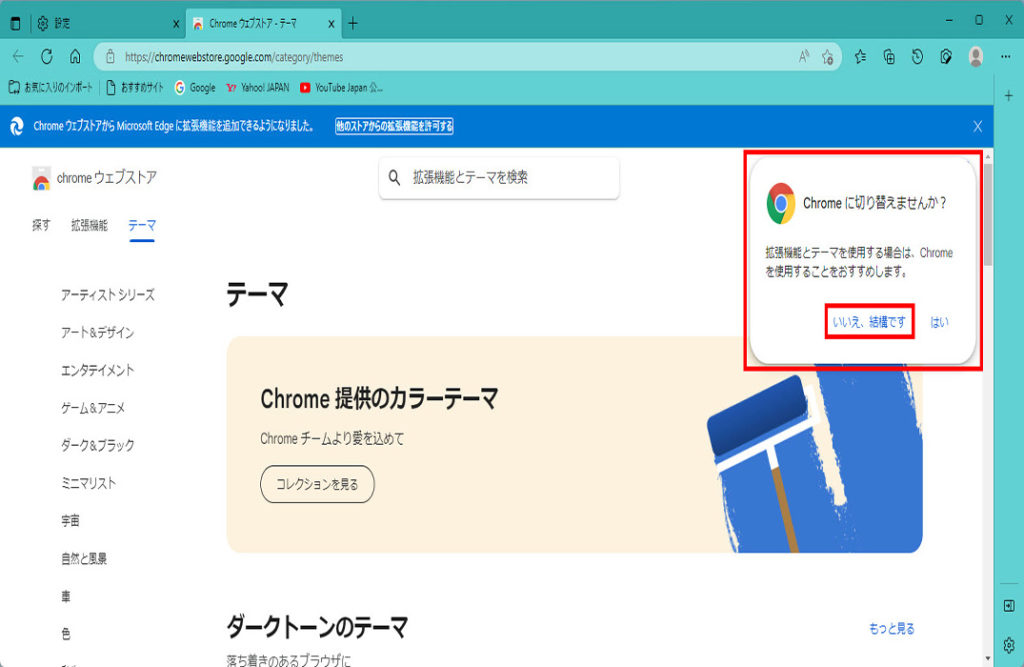The image size is (1024, 667).
Task: Go to the browser home page icon
Action: point(75,57)
